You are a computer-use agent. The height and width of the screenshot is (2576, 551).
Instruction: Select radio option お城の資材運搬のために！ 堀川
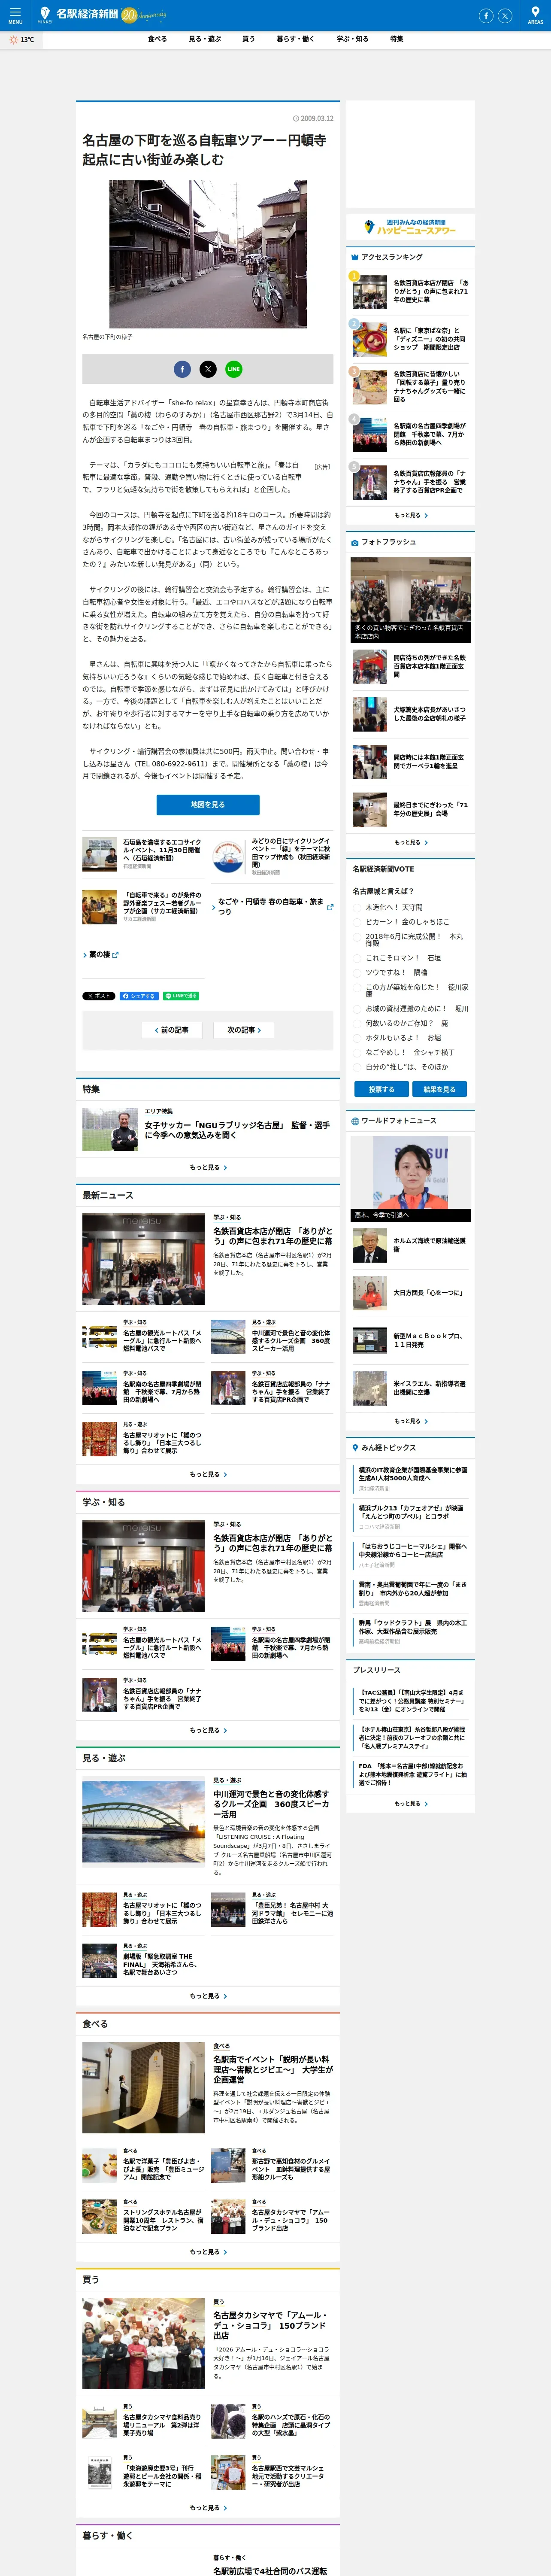(357, 1009)
